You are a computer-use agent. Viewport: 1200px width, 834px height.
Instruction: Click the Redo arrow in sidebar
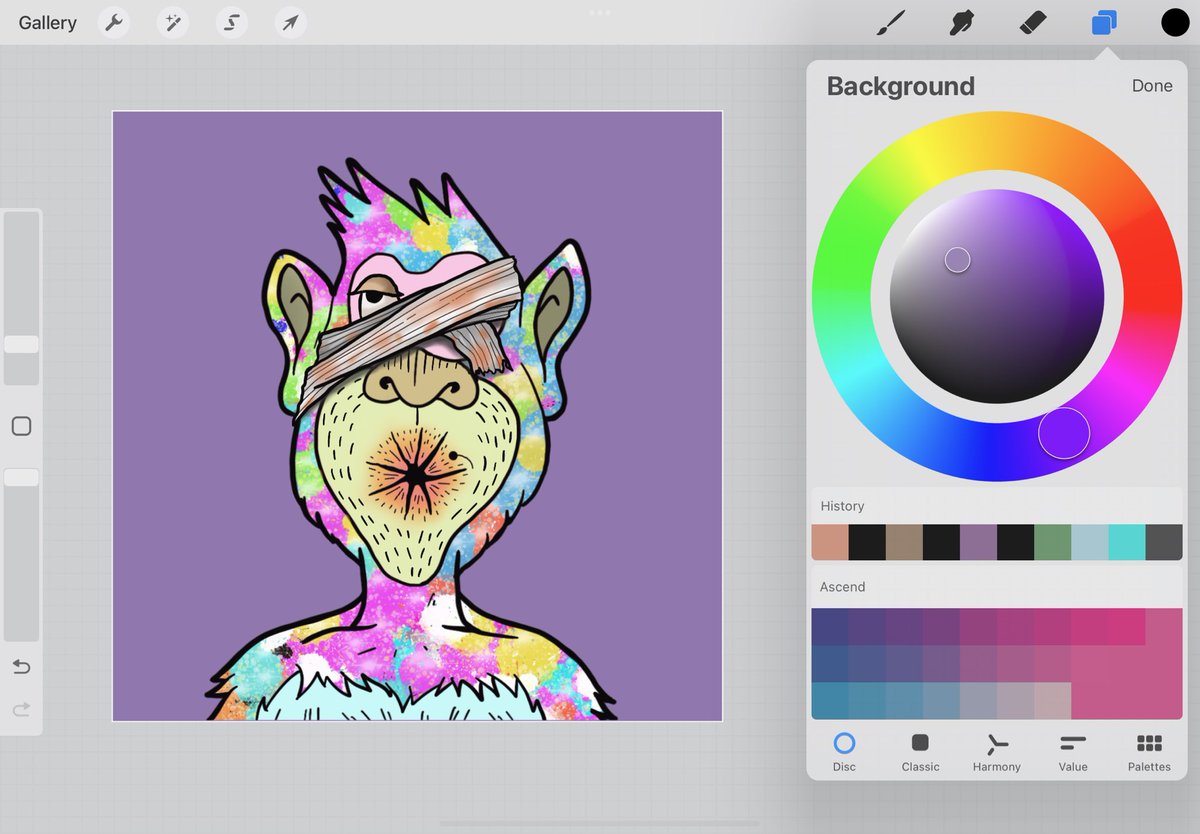click(21, 710)
